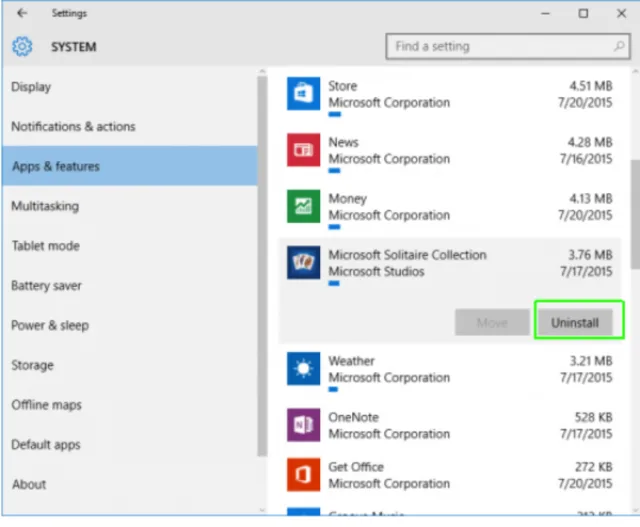Click the purple OneNote icon
Screen dimensions: 640x527
[303, 425]
